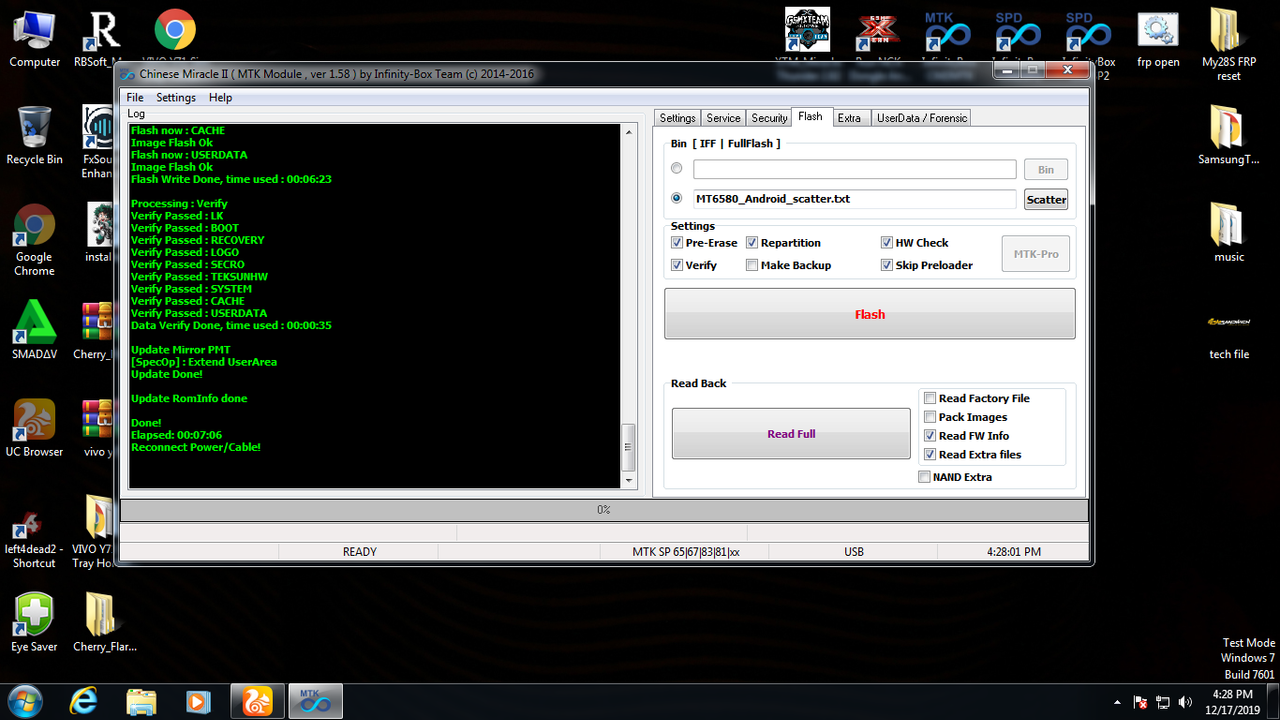Open the frp open desktop file
This screenshot has width=1280, height=720.
[x=1158, y=40]
